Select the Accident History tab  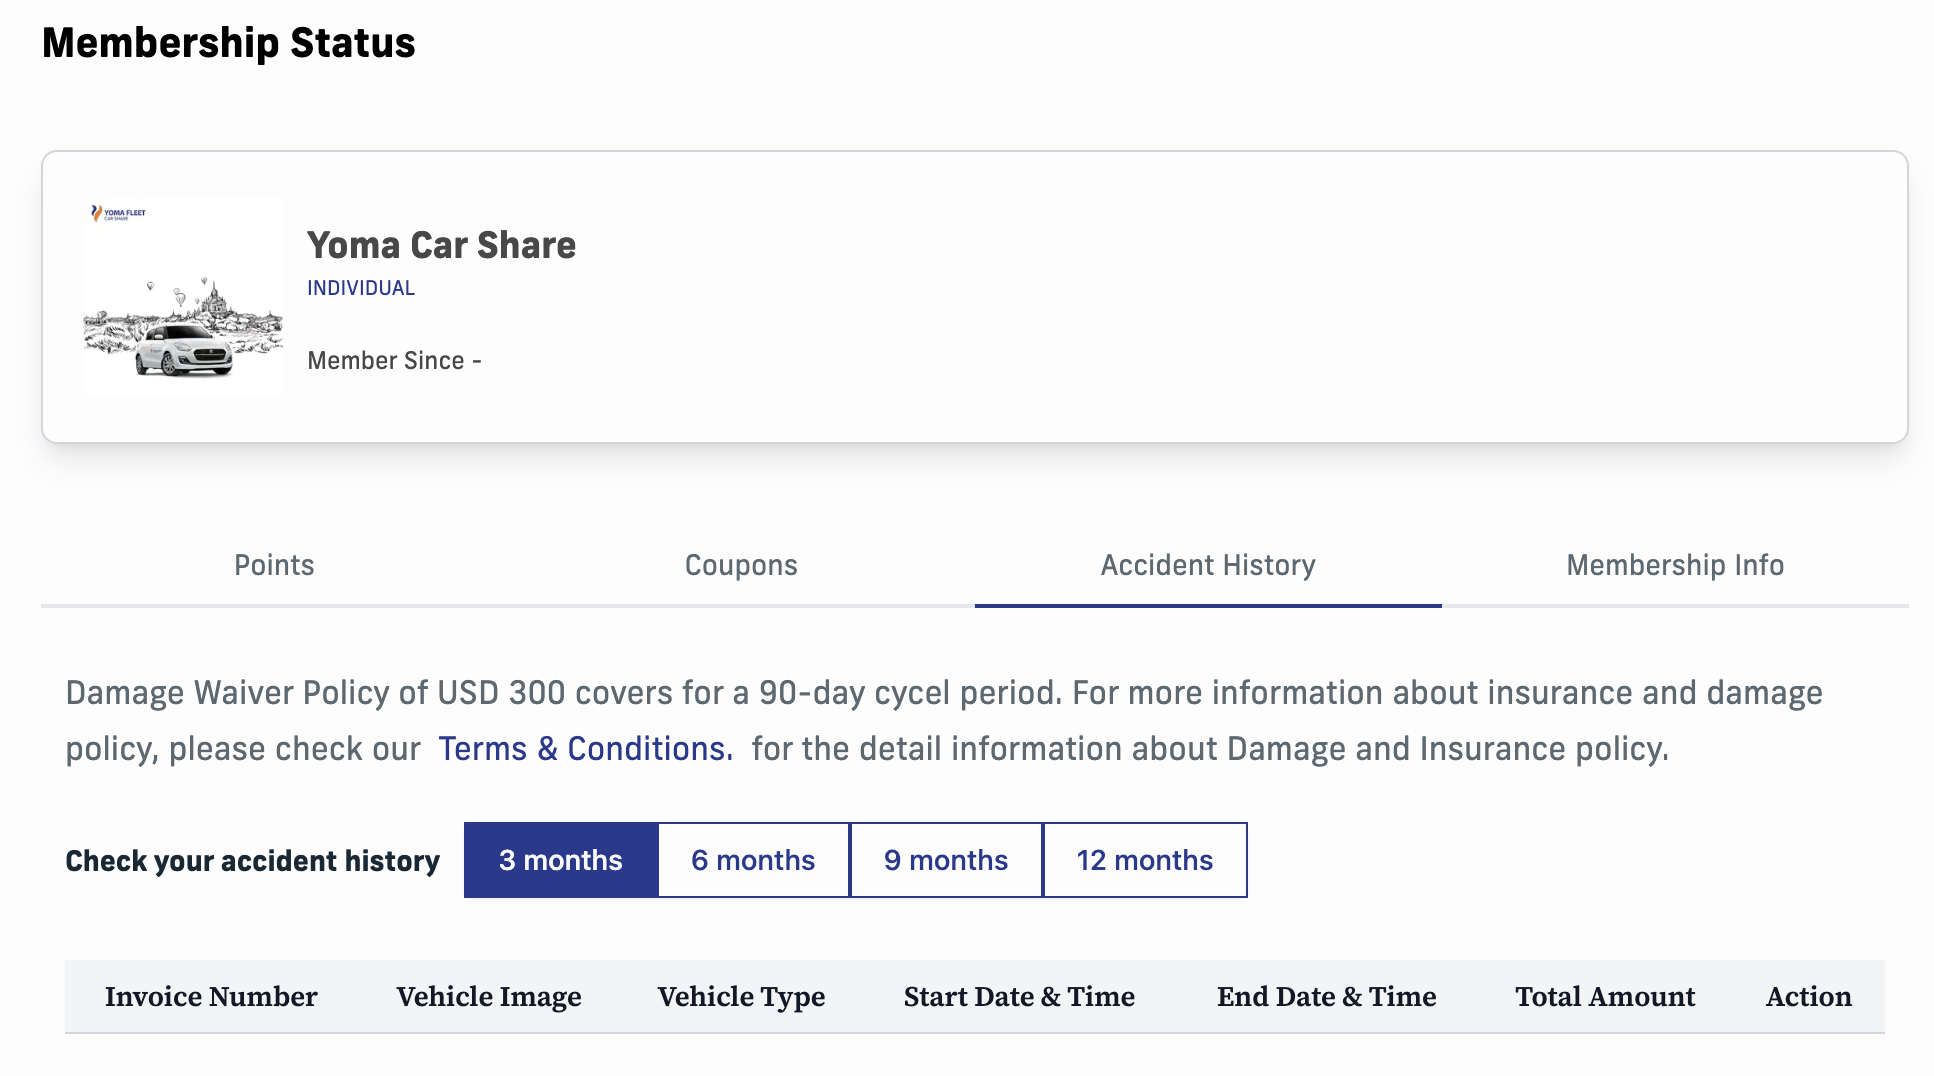(1208, 565)
